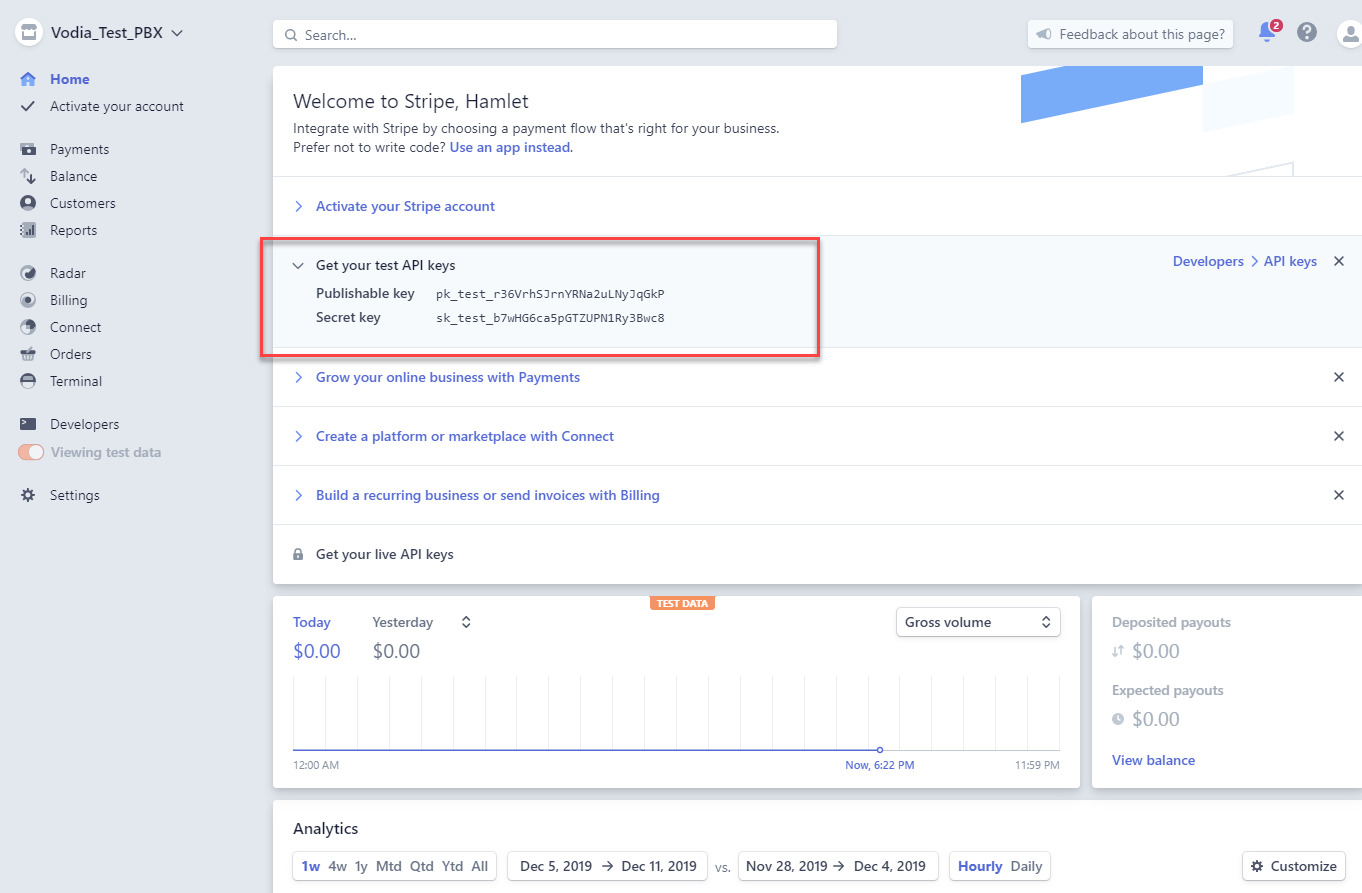Select the 4w analytics range
Image resolution: width=1362 pixels, height=893 pixels.
click(338, 866)
